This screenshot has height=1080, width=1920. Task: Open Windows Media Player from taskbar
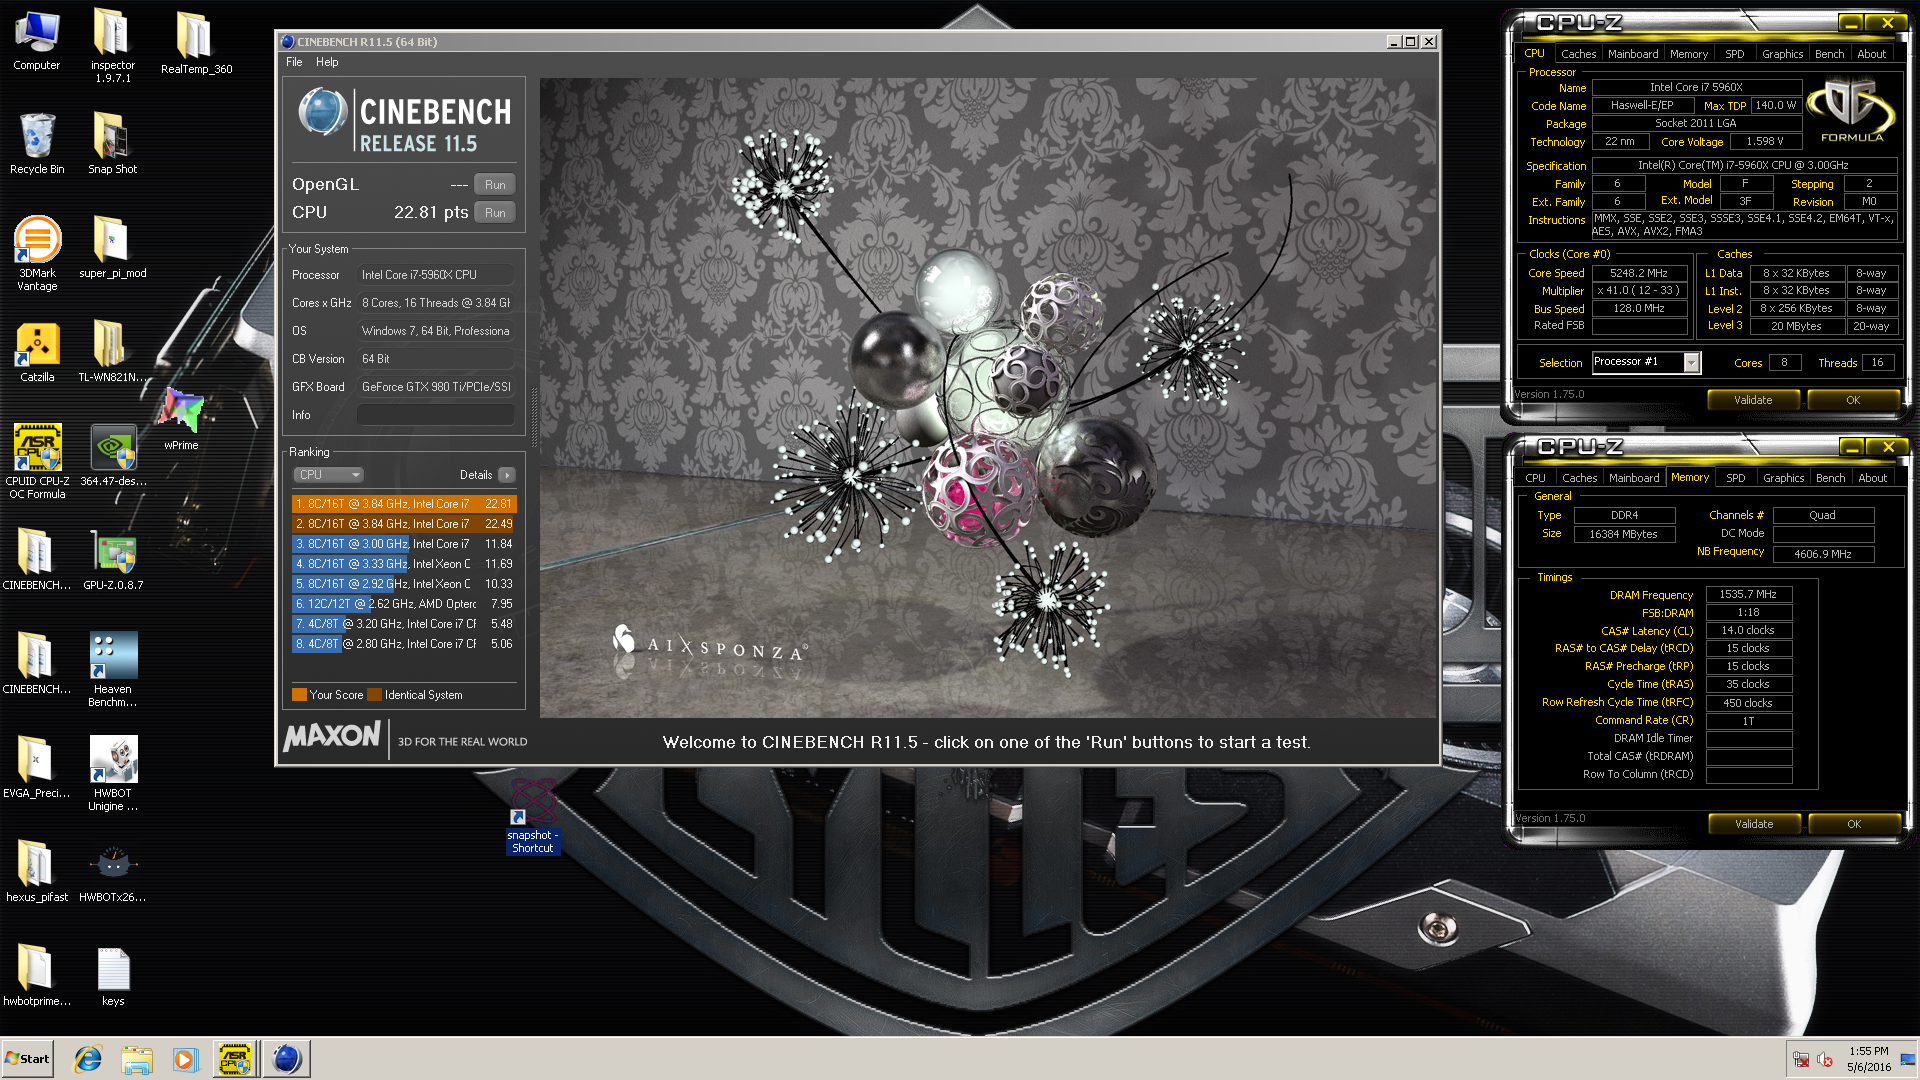[185, 1059]
